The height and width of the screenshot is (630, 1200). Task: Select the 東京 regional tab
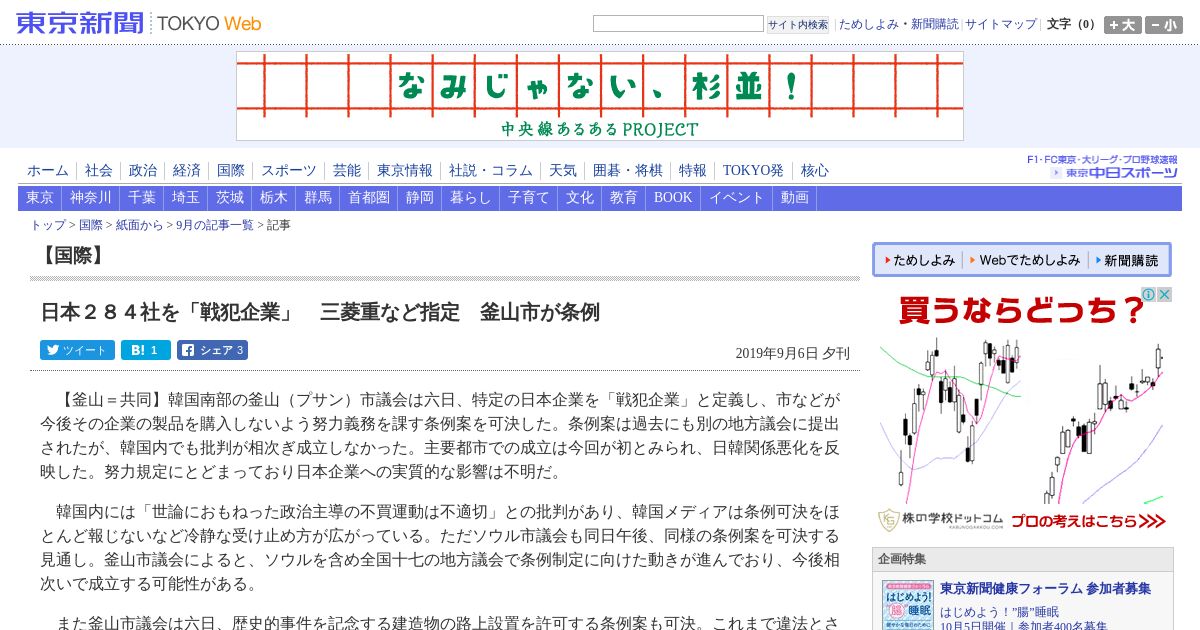coord(40,198)
